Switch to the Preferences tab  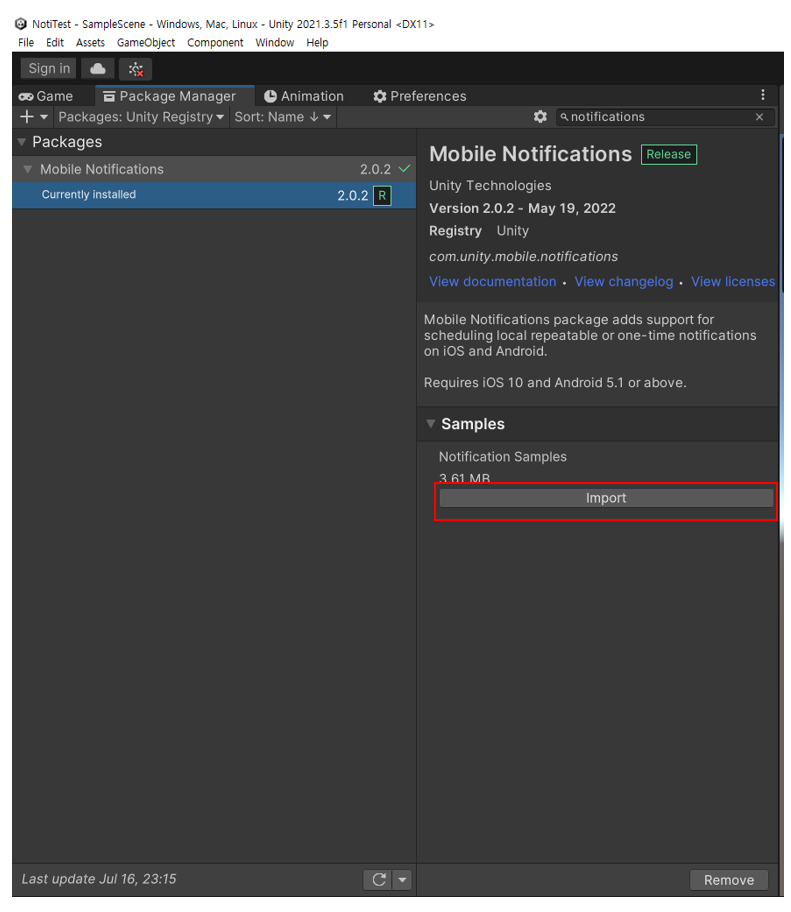(420, 96)
